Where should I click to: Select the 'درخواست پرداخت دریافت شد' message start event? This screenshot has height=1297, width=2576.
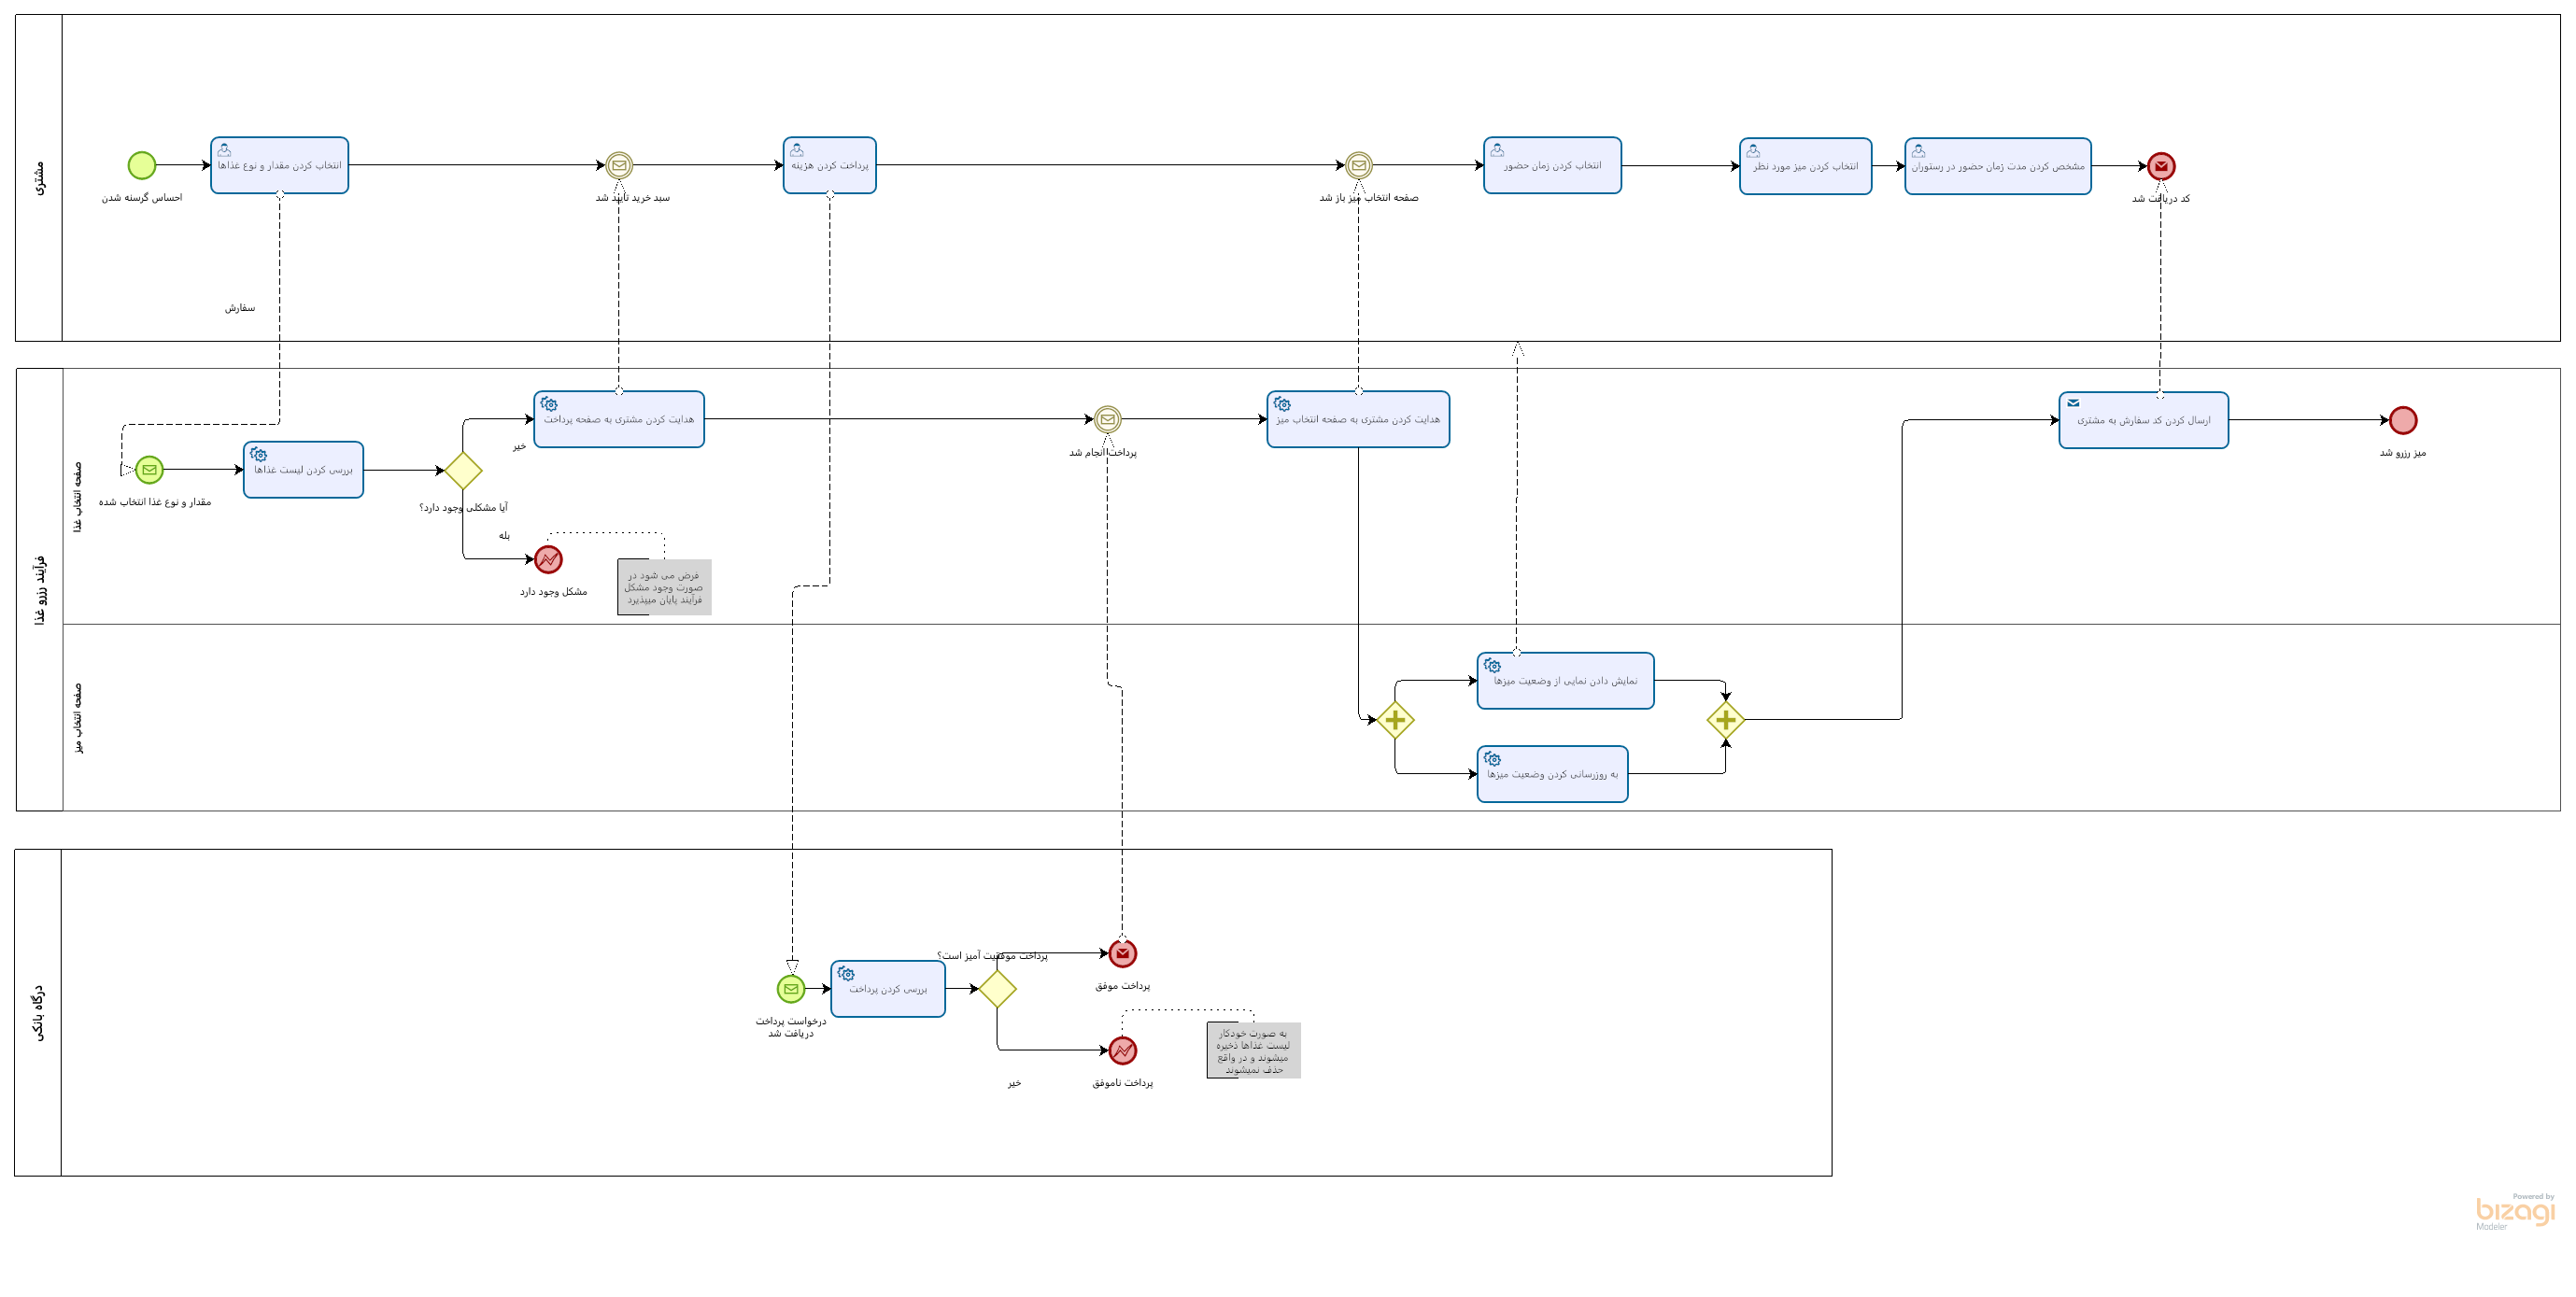point(791,989)
